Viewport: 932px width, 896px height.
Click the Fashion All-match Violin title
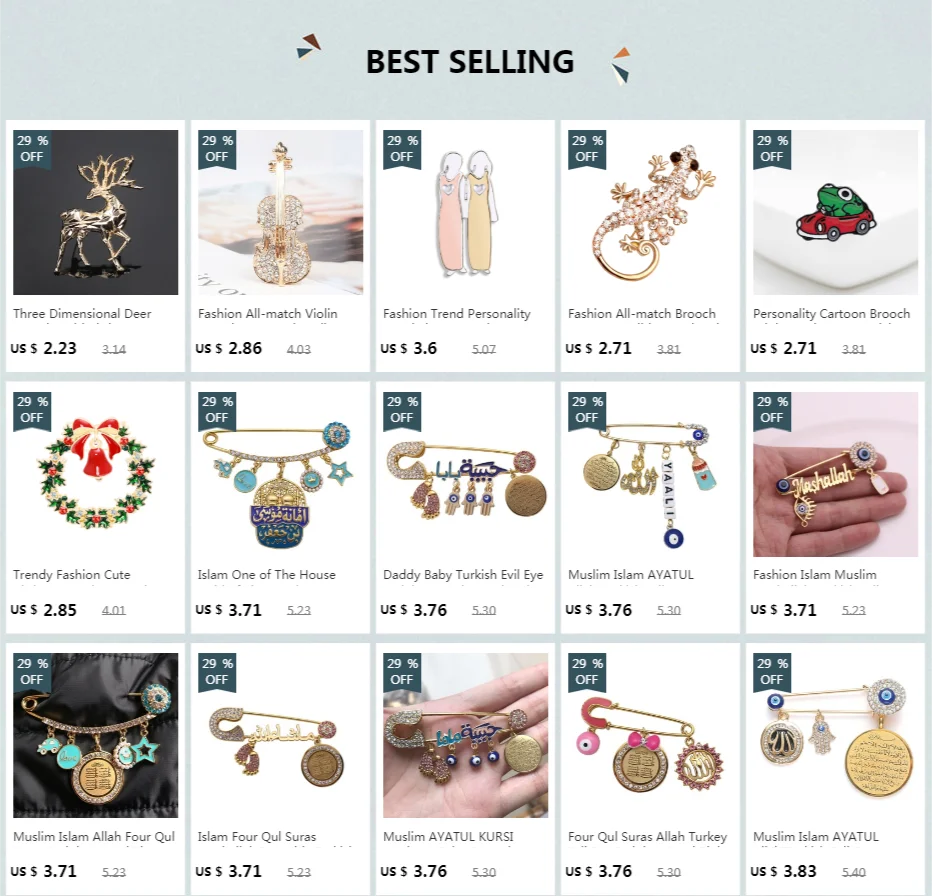click(267, 313)
